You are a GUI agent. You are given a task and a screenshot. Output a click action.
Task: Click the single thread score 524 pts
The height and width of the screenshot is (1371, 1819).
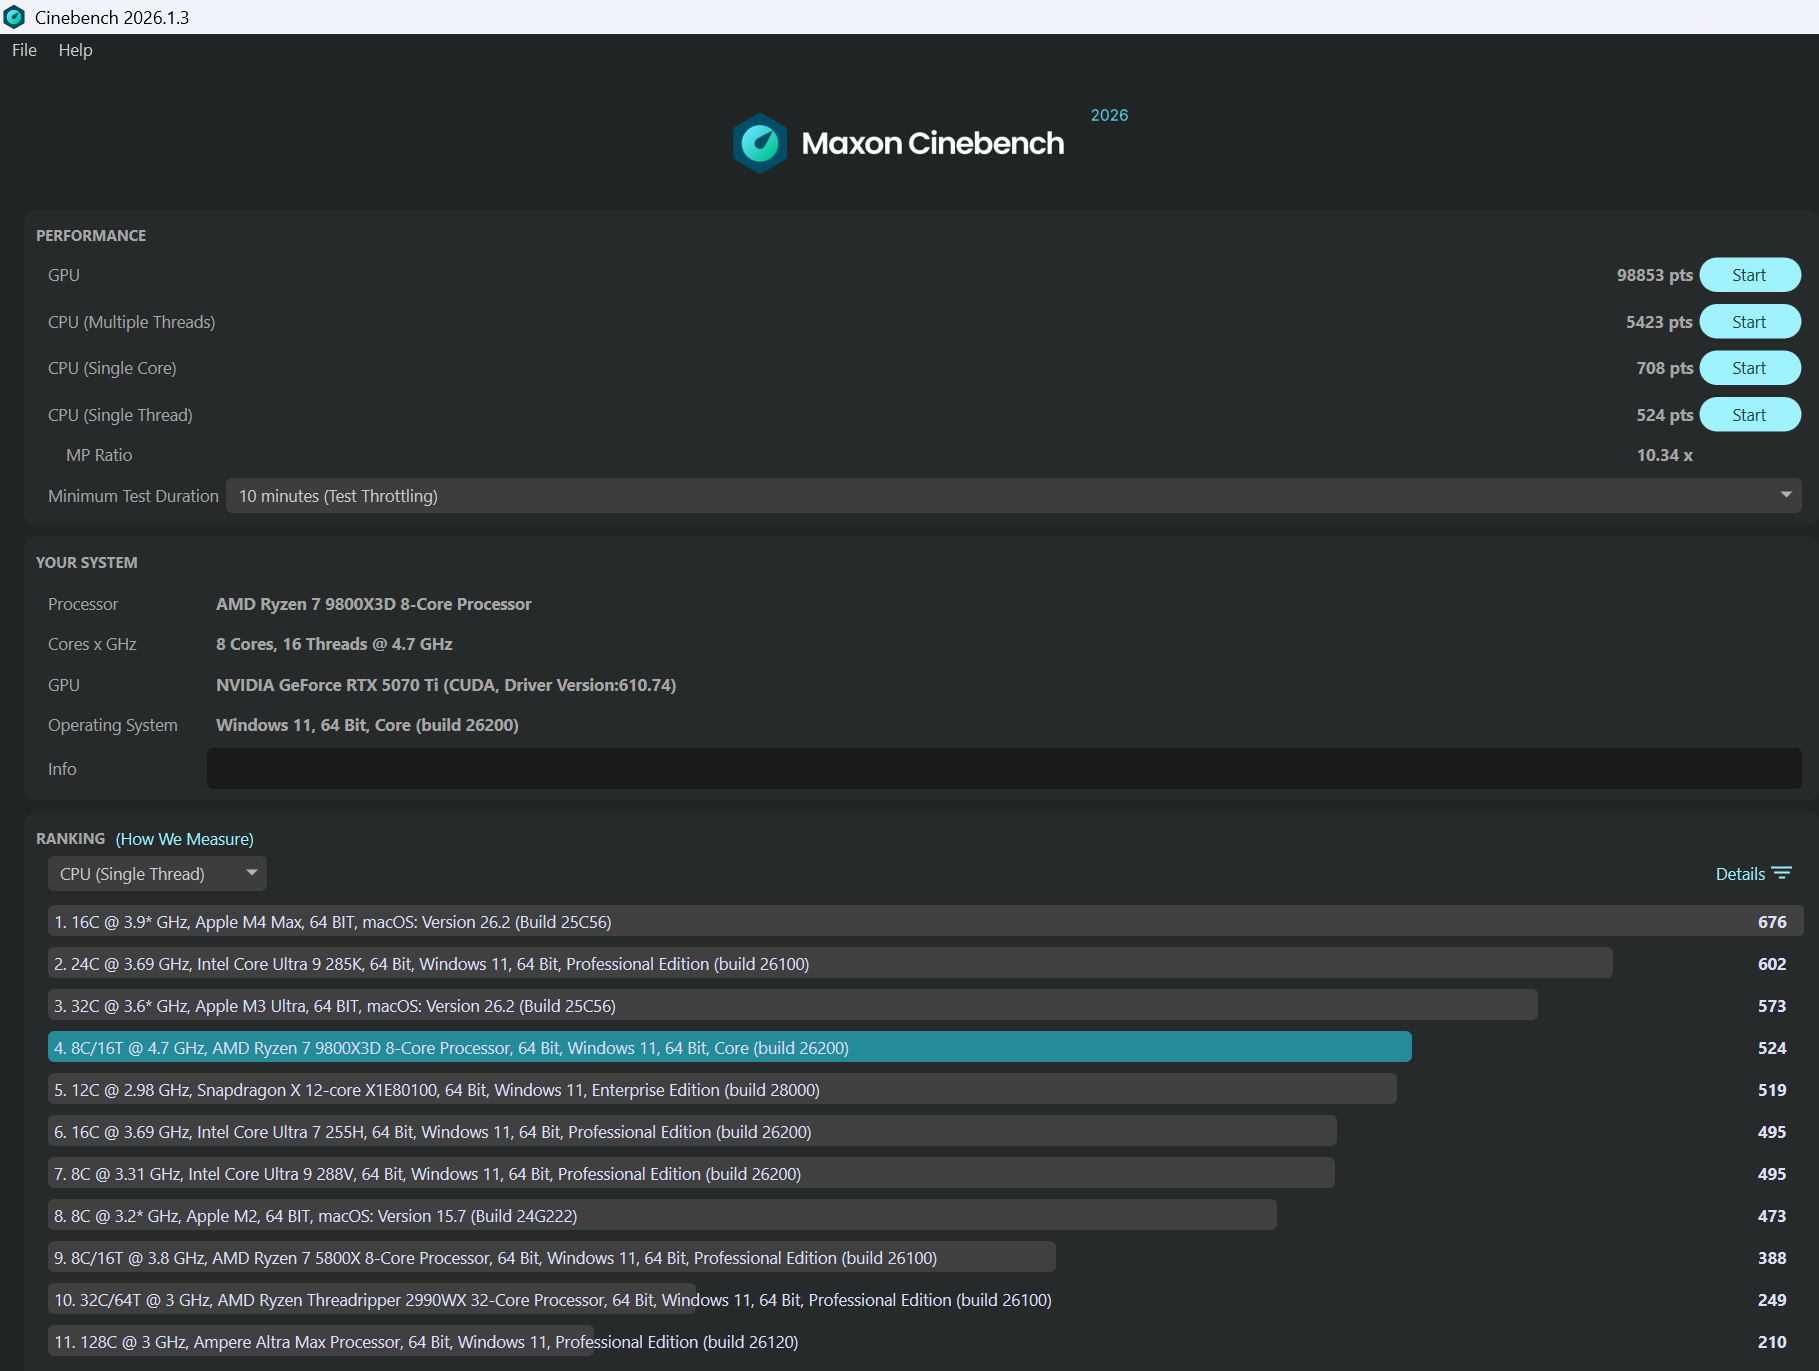[x=1665, y=415]
